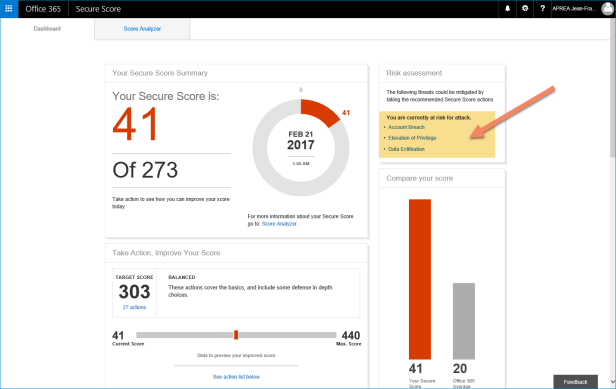
Task: Click the target score slider handle
Action: (236, 335)
